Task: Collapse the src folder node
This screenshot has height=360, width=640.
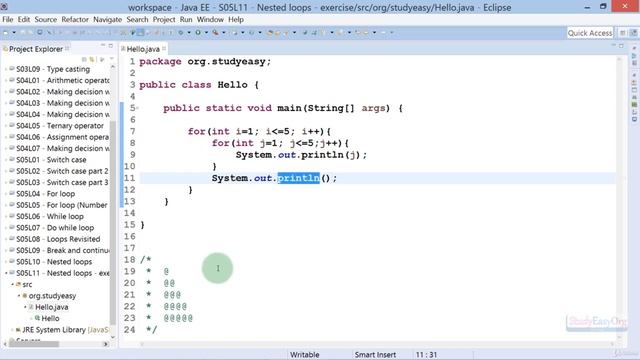Action: click(x=12, y=284)
